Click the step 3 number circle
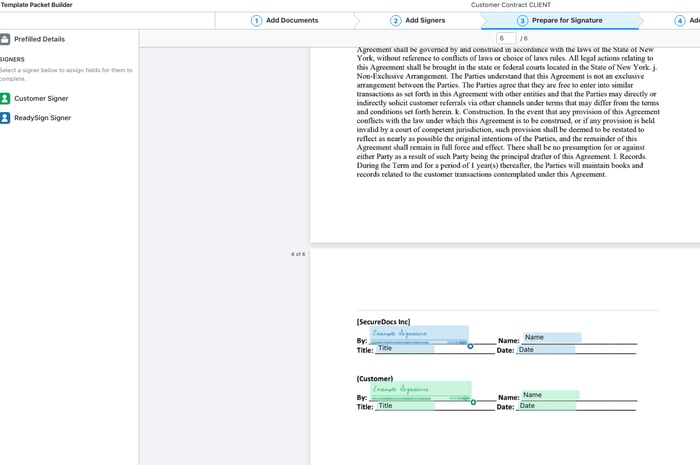The image size is (700, 465). [x=522, y=21]
